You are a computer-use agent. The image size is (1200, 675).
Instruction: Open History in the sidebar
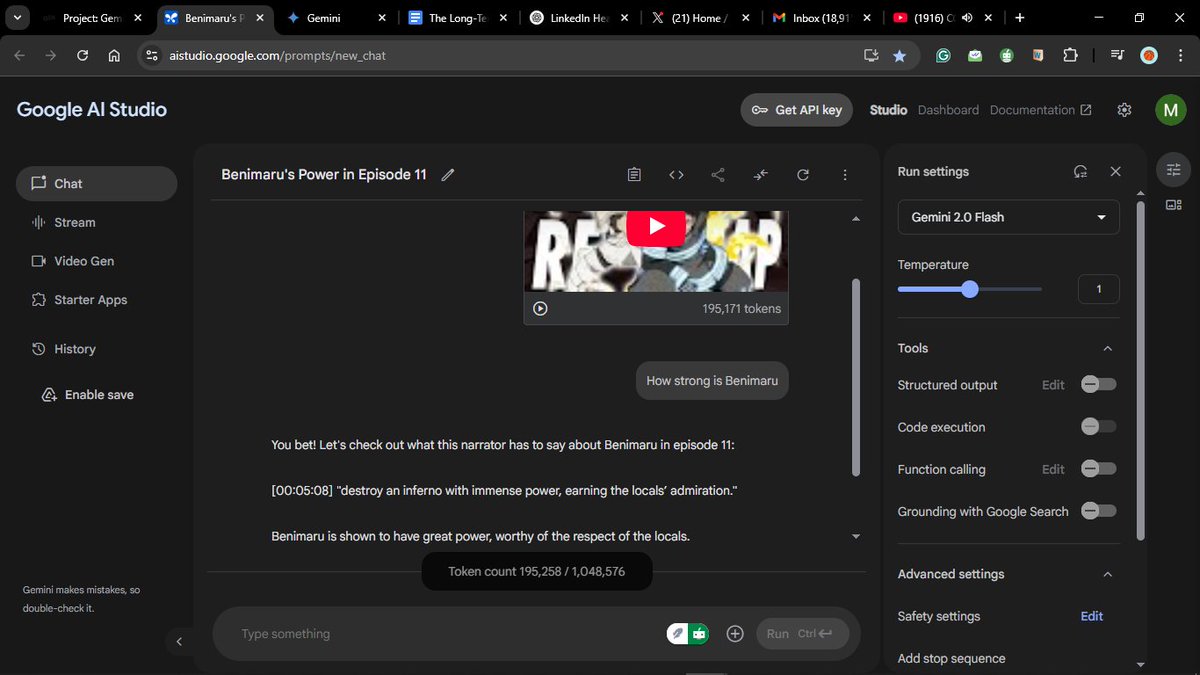pyautogui.click(x=96, y=349)
